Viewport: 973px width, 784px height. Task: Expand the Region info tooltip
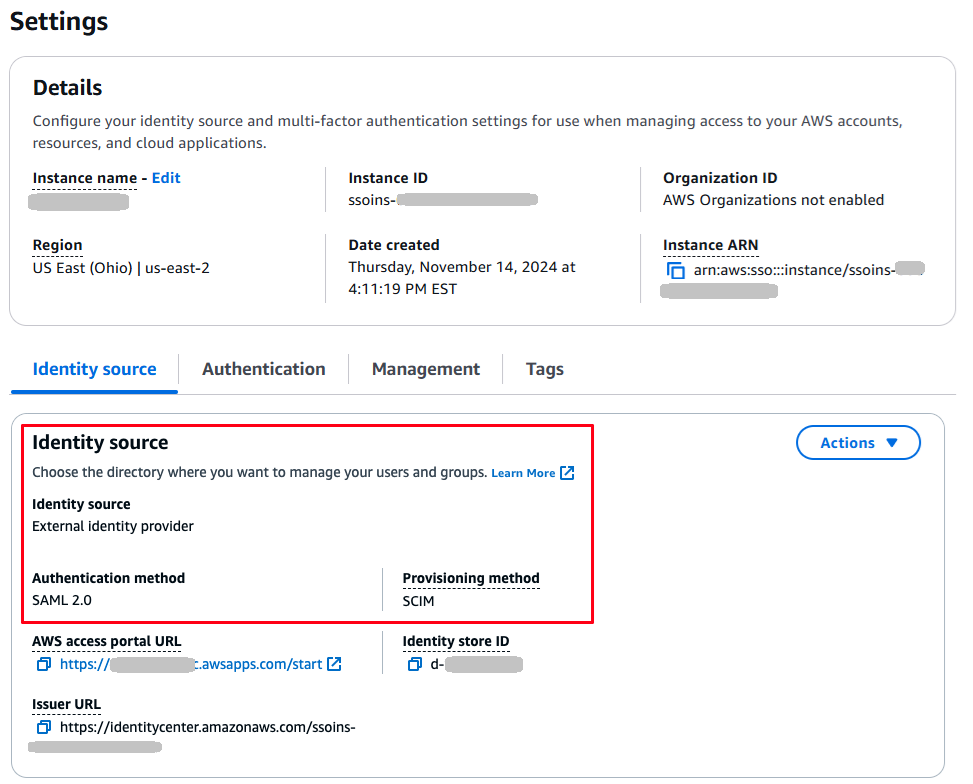pos(57,245)
